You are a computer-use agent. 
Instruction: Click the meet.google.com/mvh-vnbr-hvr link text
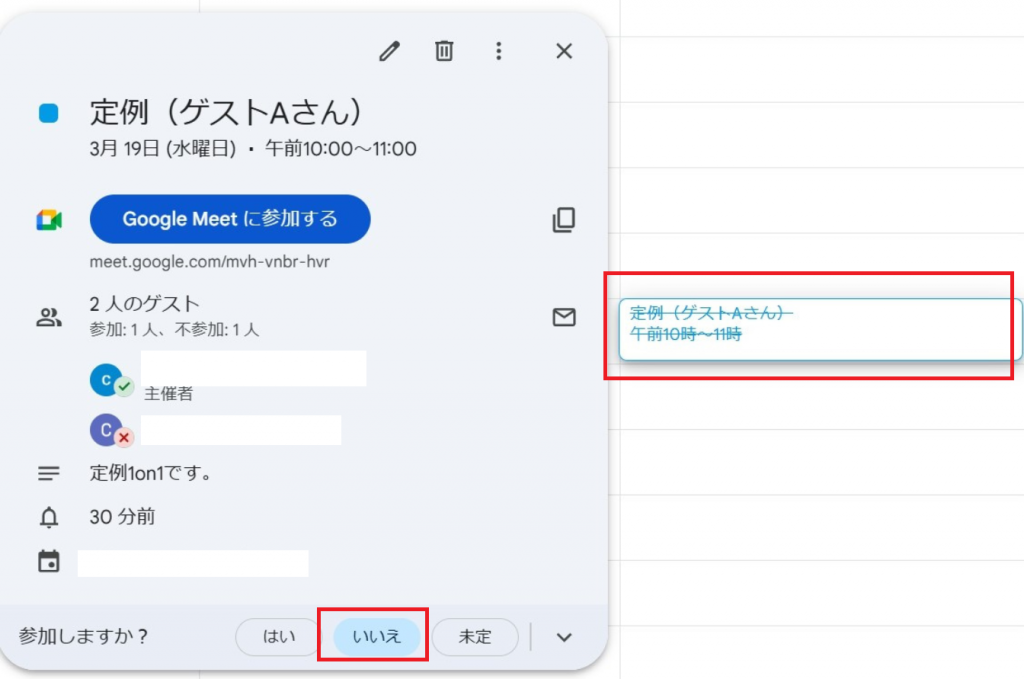[210, 262]
